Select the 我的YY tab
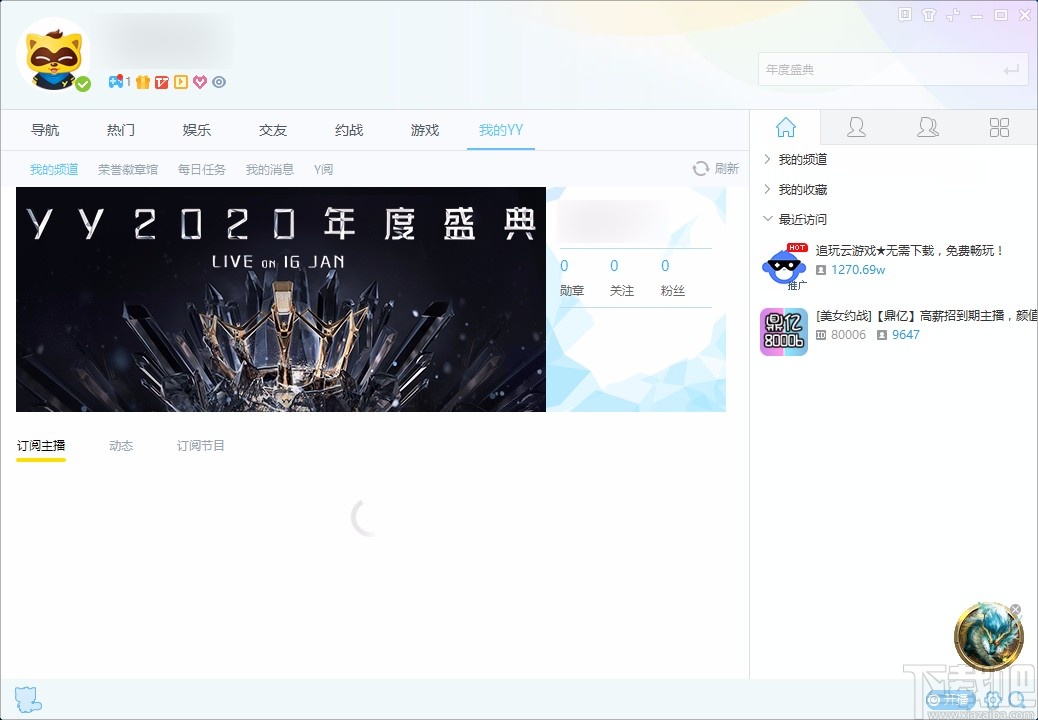1038x720 pixels. (500, 130)
